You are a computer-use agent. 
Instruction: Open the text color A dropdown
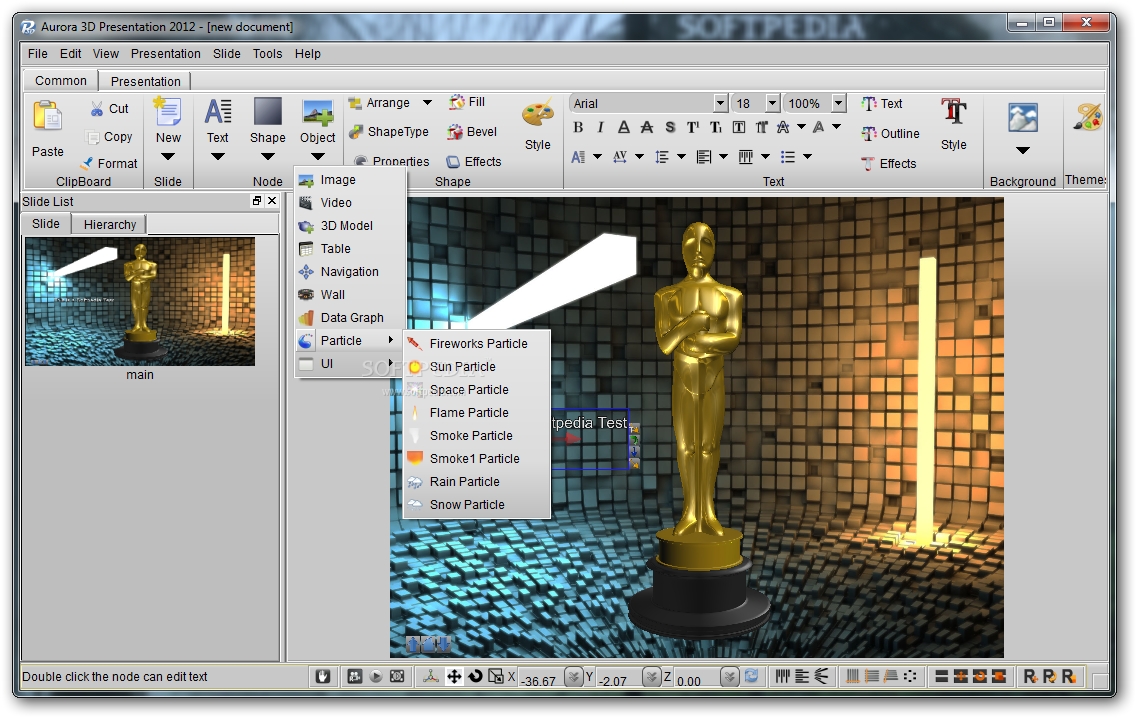[x=836, y=127]
